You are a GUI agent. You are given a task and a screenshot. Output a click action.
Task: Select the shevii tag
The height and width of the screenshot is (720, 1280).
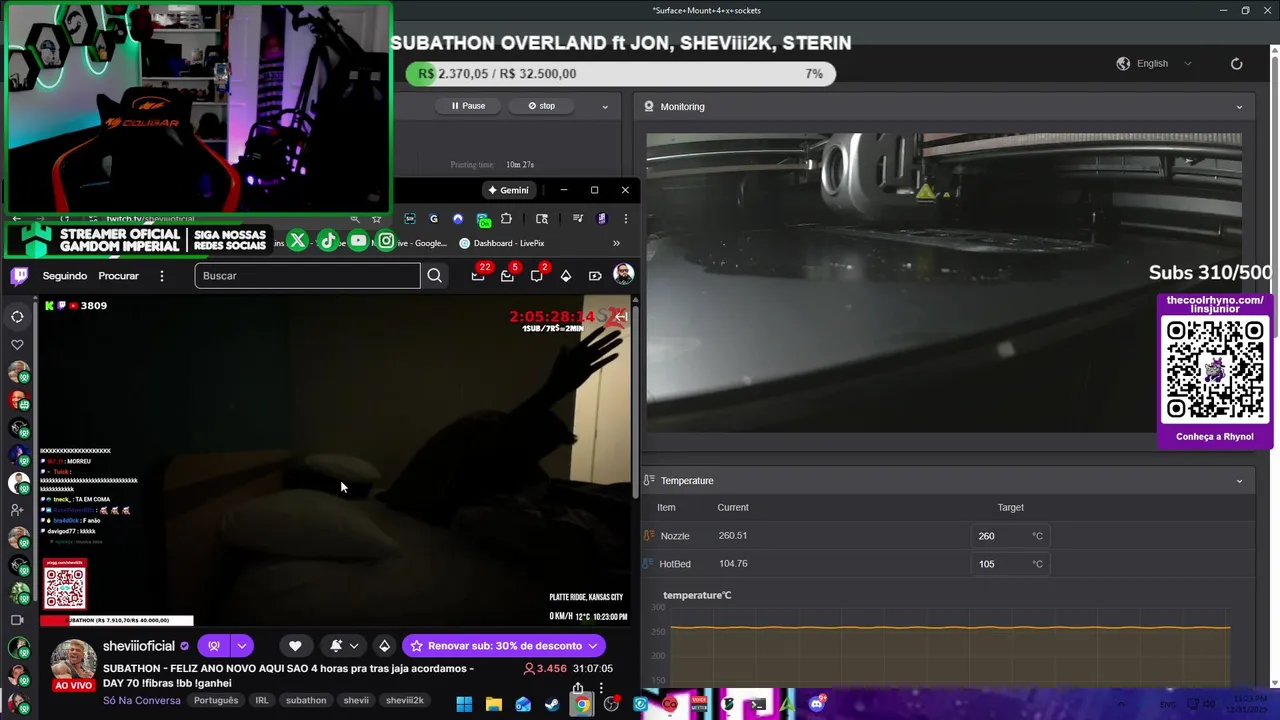click(x=356, y=700)
